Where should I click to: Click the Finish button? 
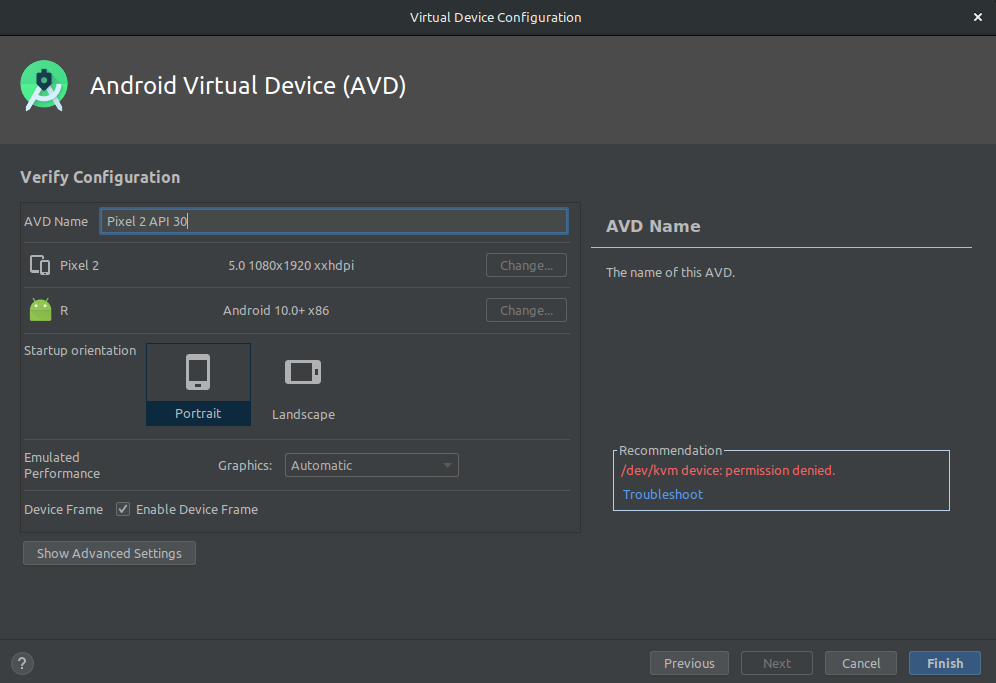945,663
